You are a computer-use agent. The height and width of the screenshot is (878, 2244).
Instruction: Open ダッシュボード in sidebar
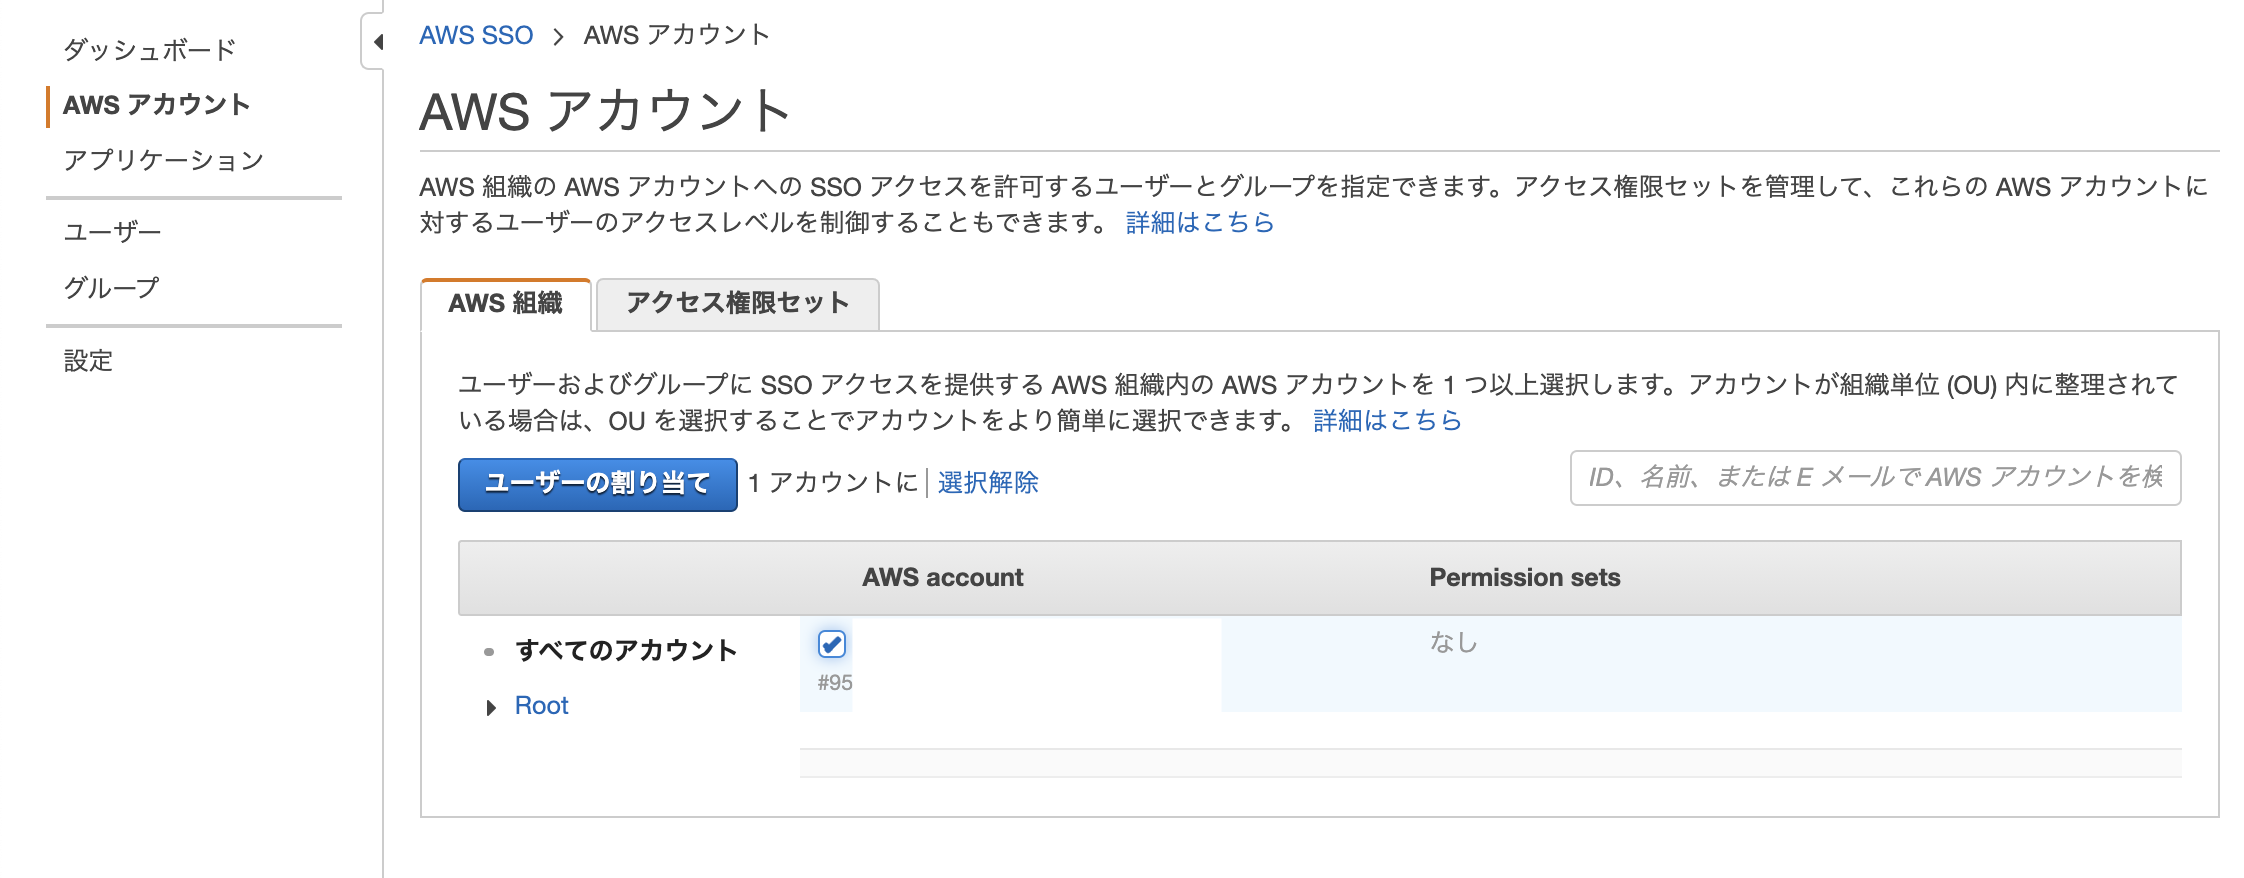pos(150,49)
